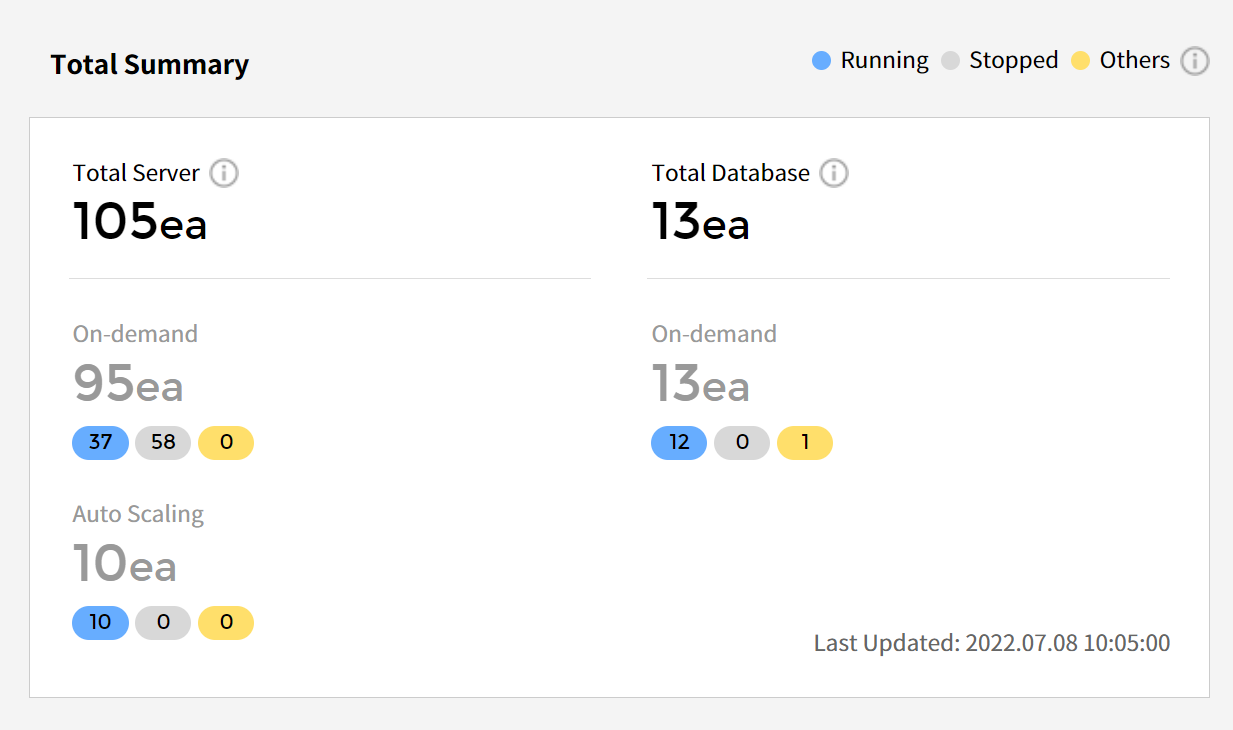Click the yellow others badge under 95ea
1233x730 pixels.
226,442
